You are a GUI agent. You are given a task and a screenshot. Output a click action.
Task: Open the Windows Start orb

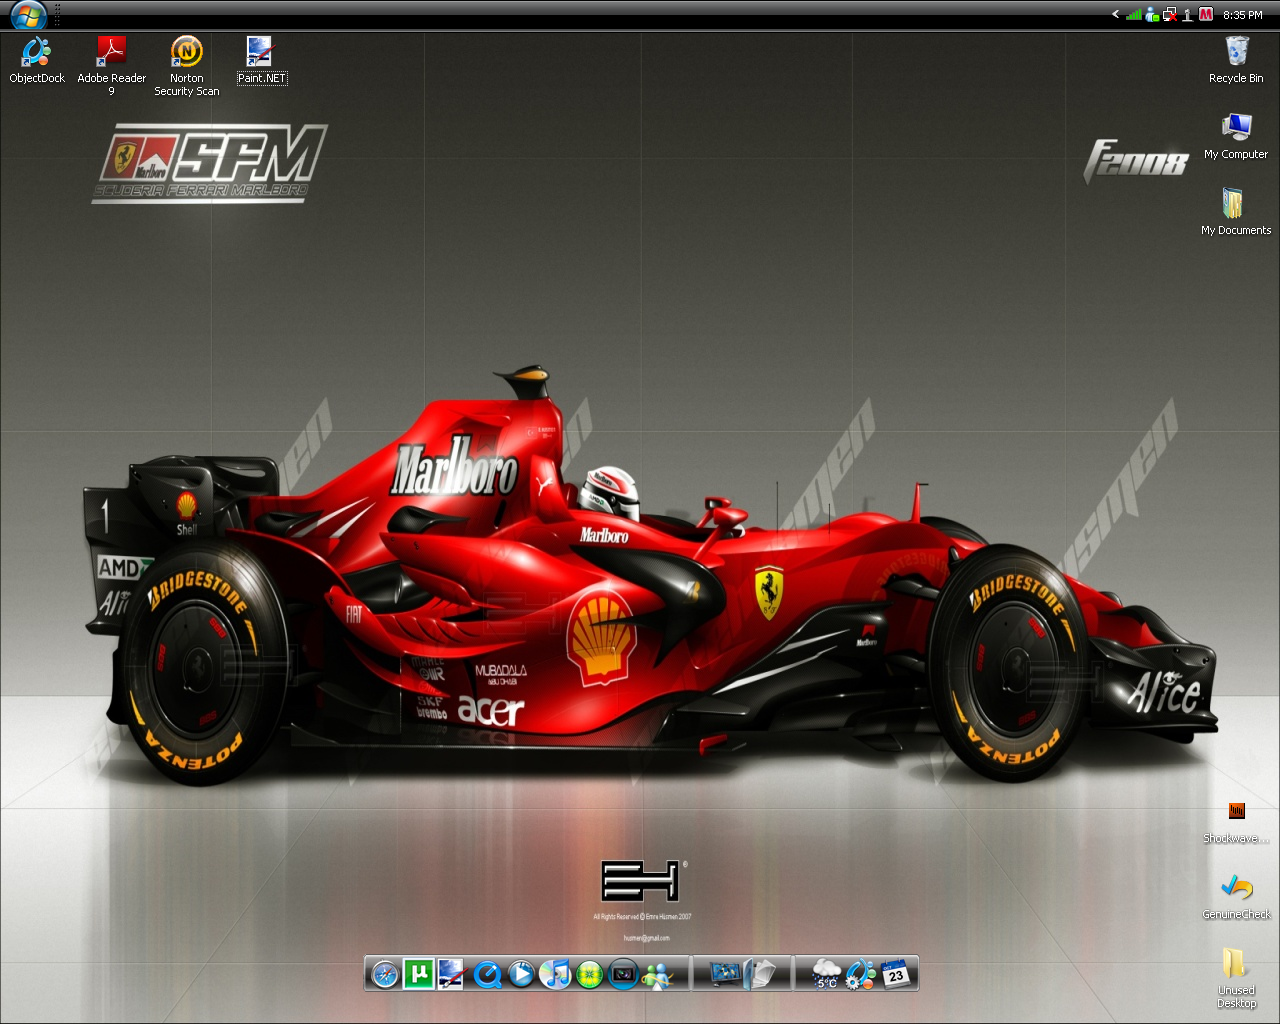pos(29,15)
